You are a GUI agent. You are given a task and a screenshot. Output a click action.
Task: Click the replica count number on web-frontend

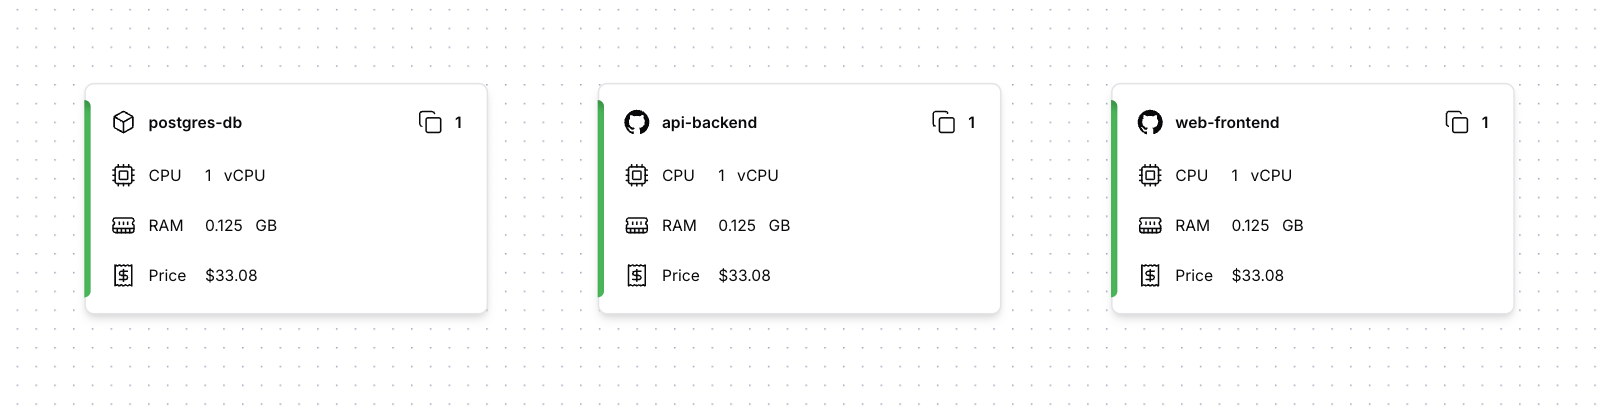1485,122
